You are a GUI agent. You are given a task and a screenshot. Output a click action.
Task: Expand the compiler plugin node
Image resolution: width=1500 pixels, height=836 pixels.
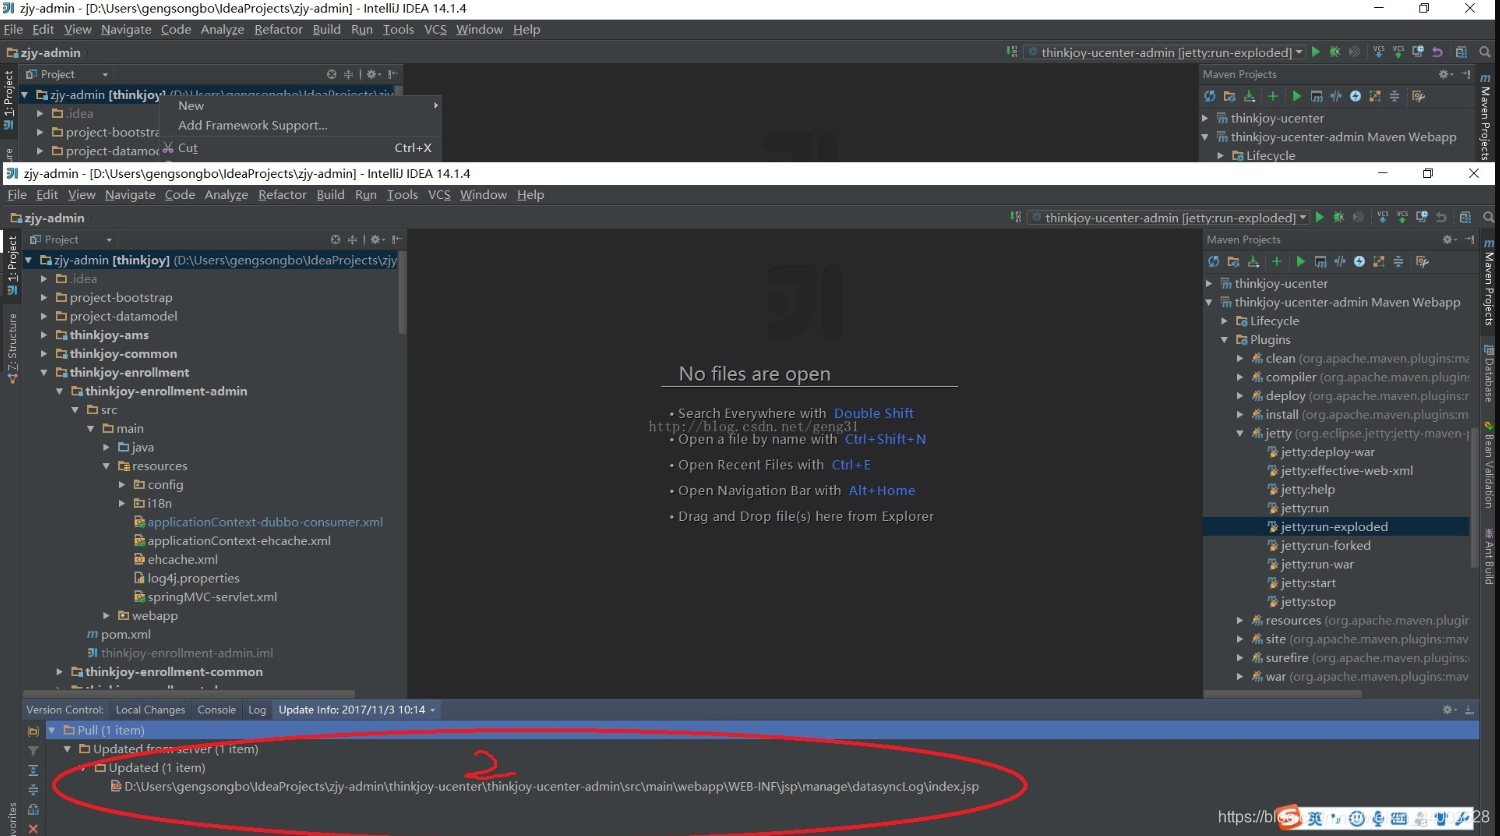pyautogui.click(x=1240, y=377)
